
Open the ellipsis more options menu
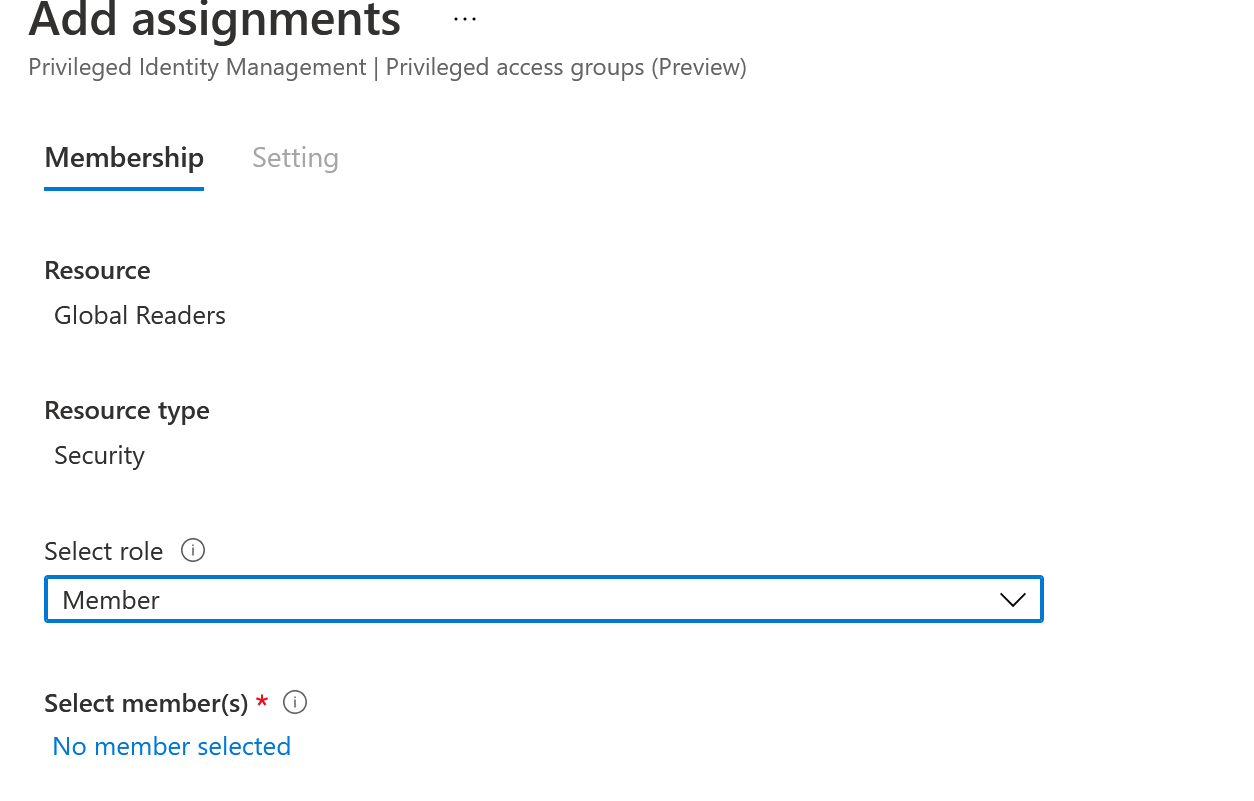point(465,19)
